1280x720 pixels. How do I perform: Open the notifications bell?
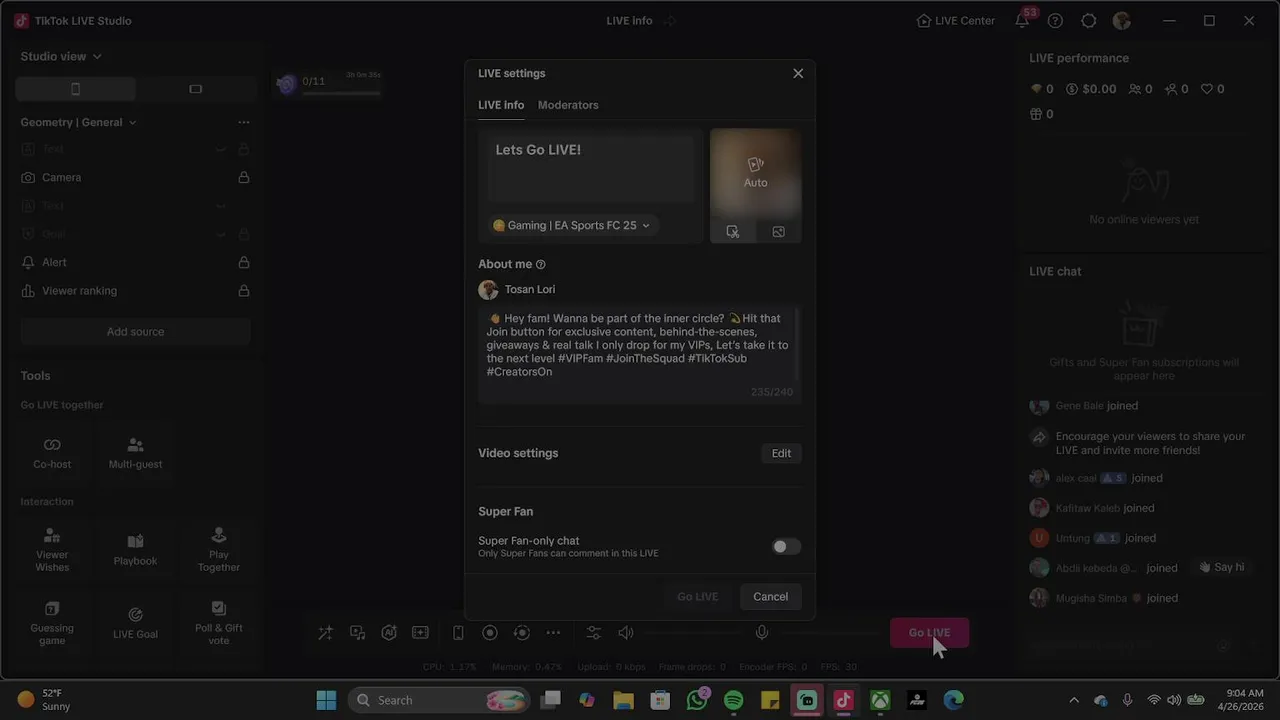click(x=1022, y=21)
